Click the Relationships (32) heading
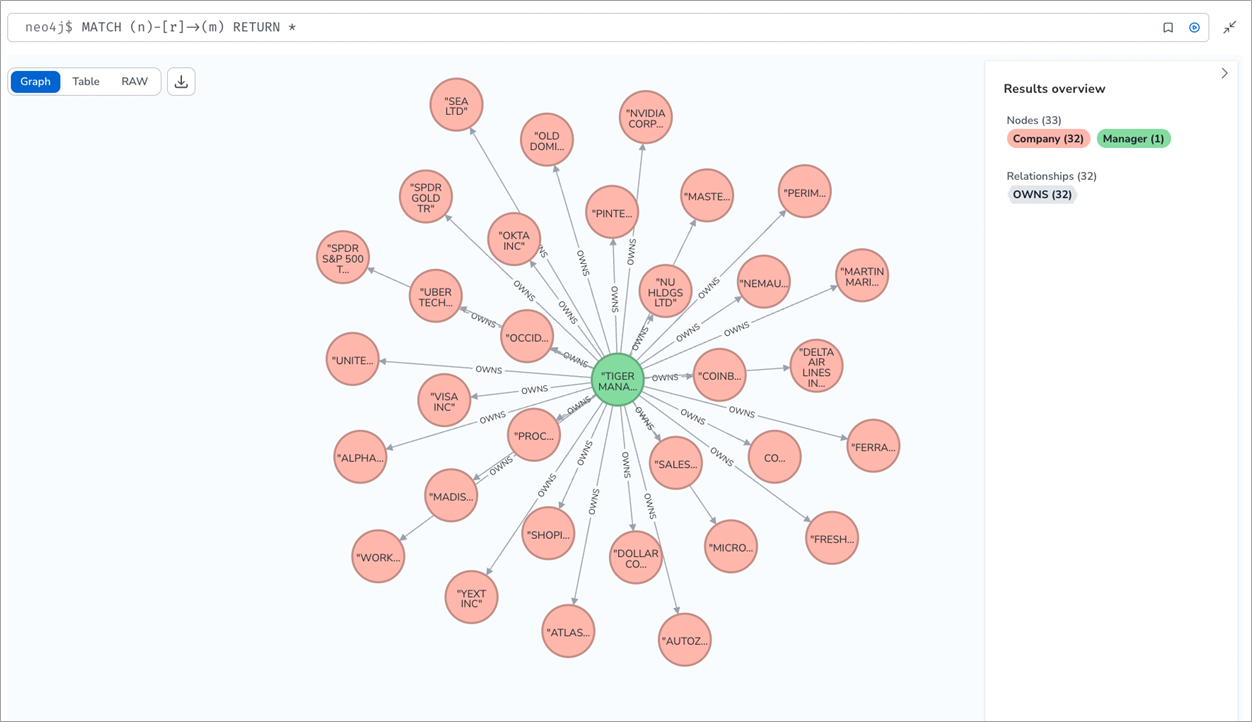 coord(1051,175)
